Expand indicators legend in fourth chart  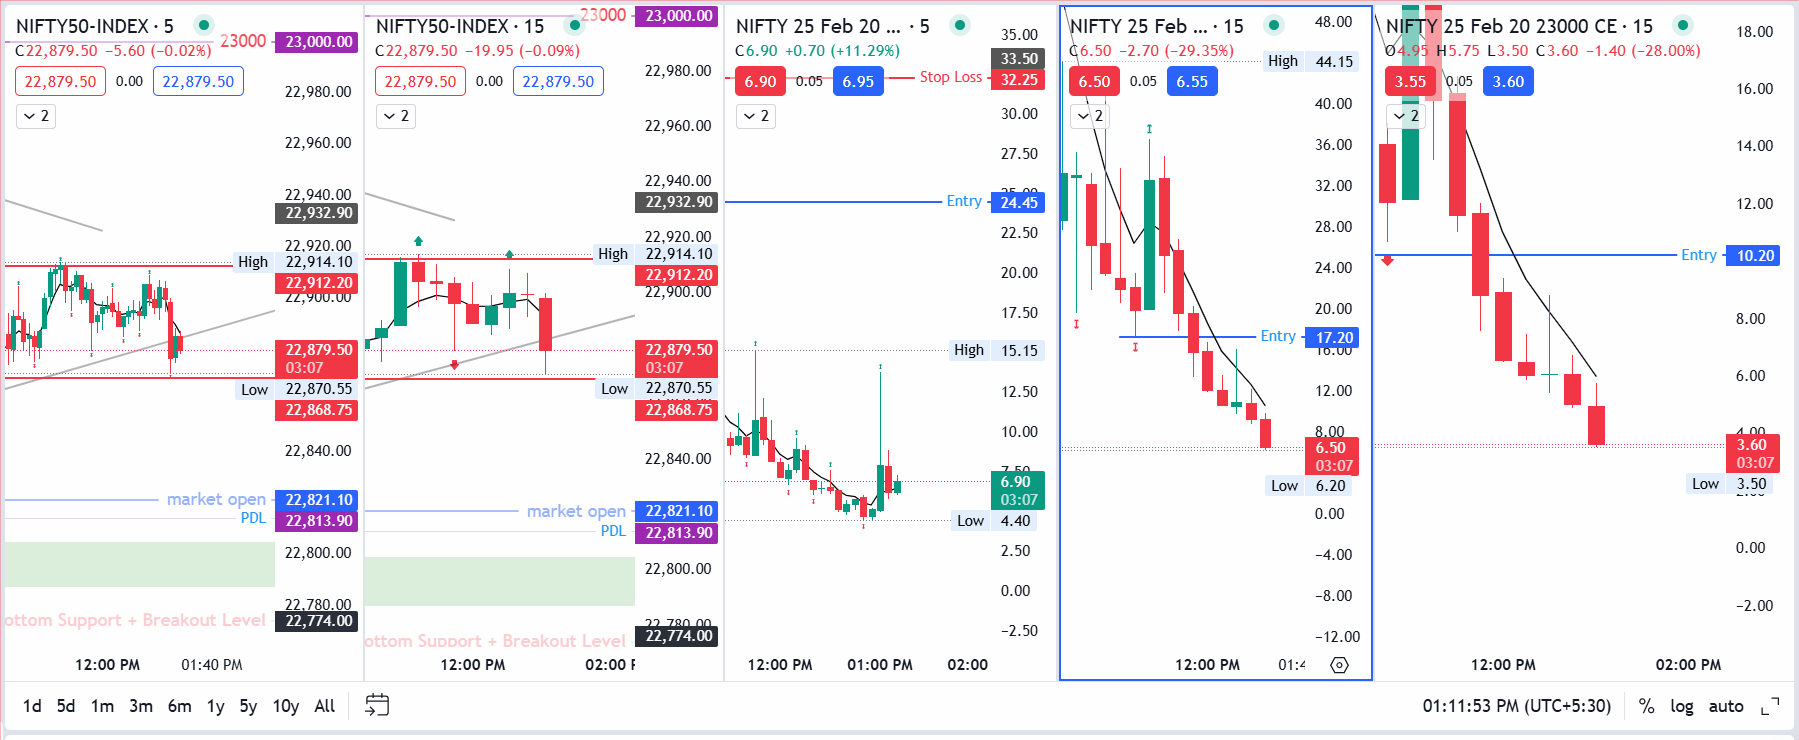tap(1089, 116)
